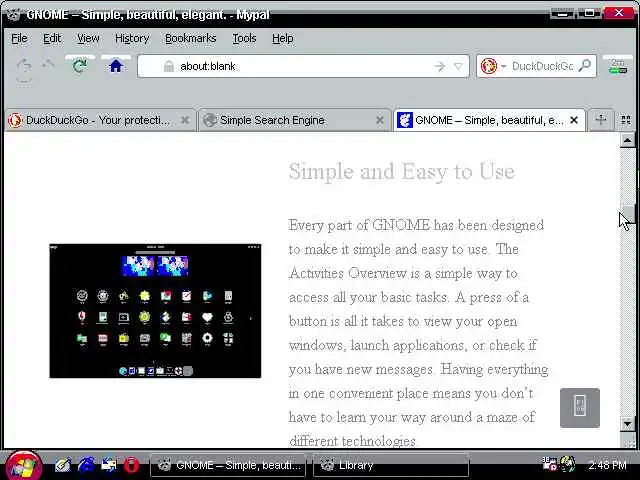Click the 2:48 PM taskbar clock
This screenshot has width=640, height=480.
(x=607, y=465)
